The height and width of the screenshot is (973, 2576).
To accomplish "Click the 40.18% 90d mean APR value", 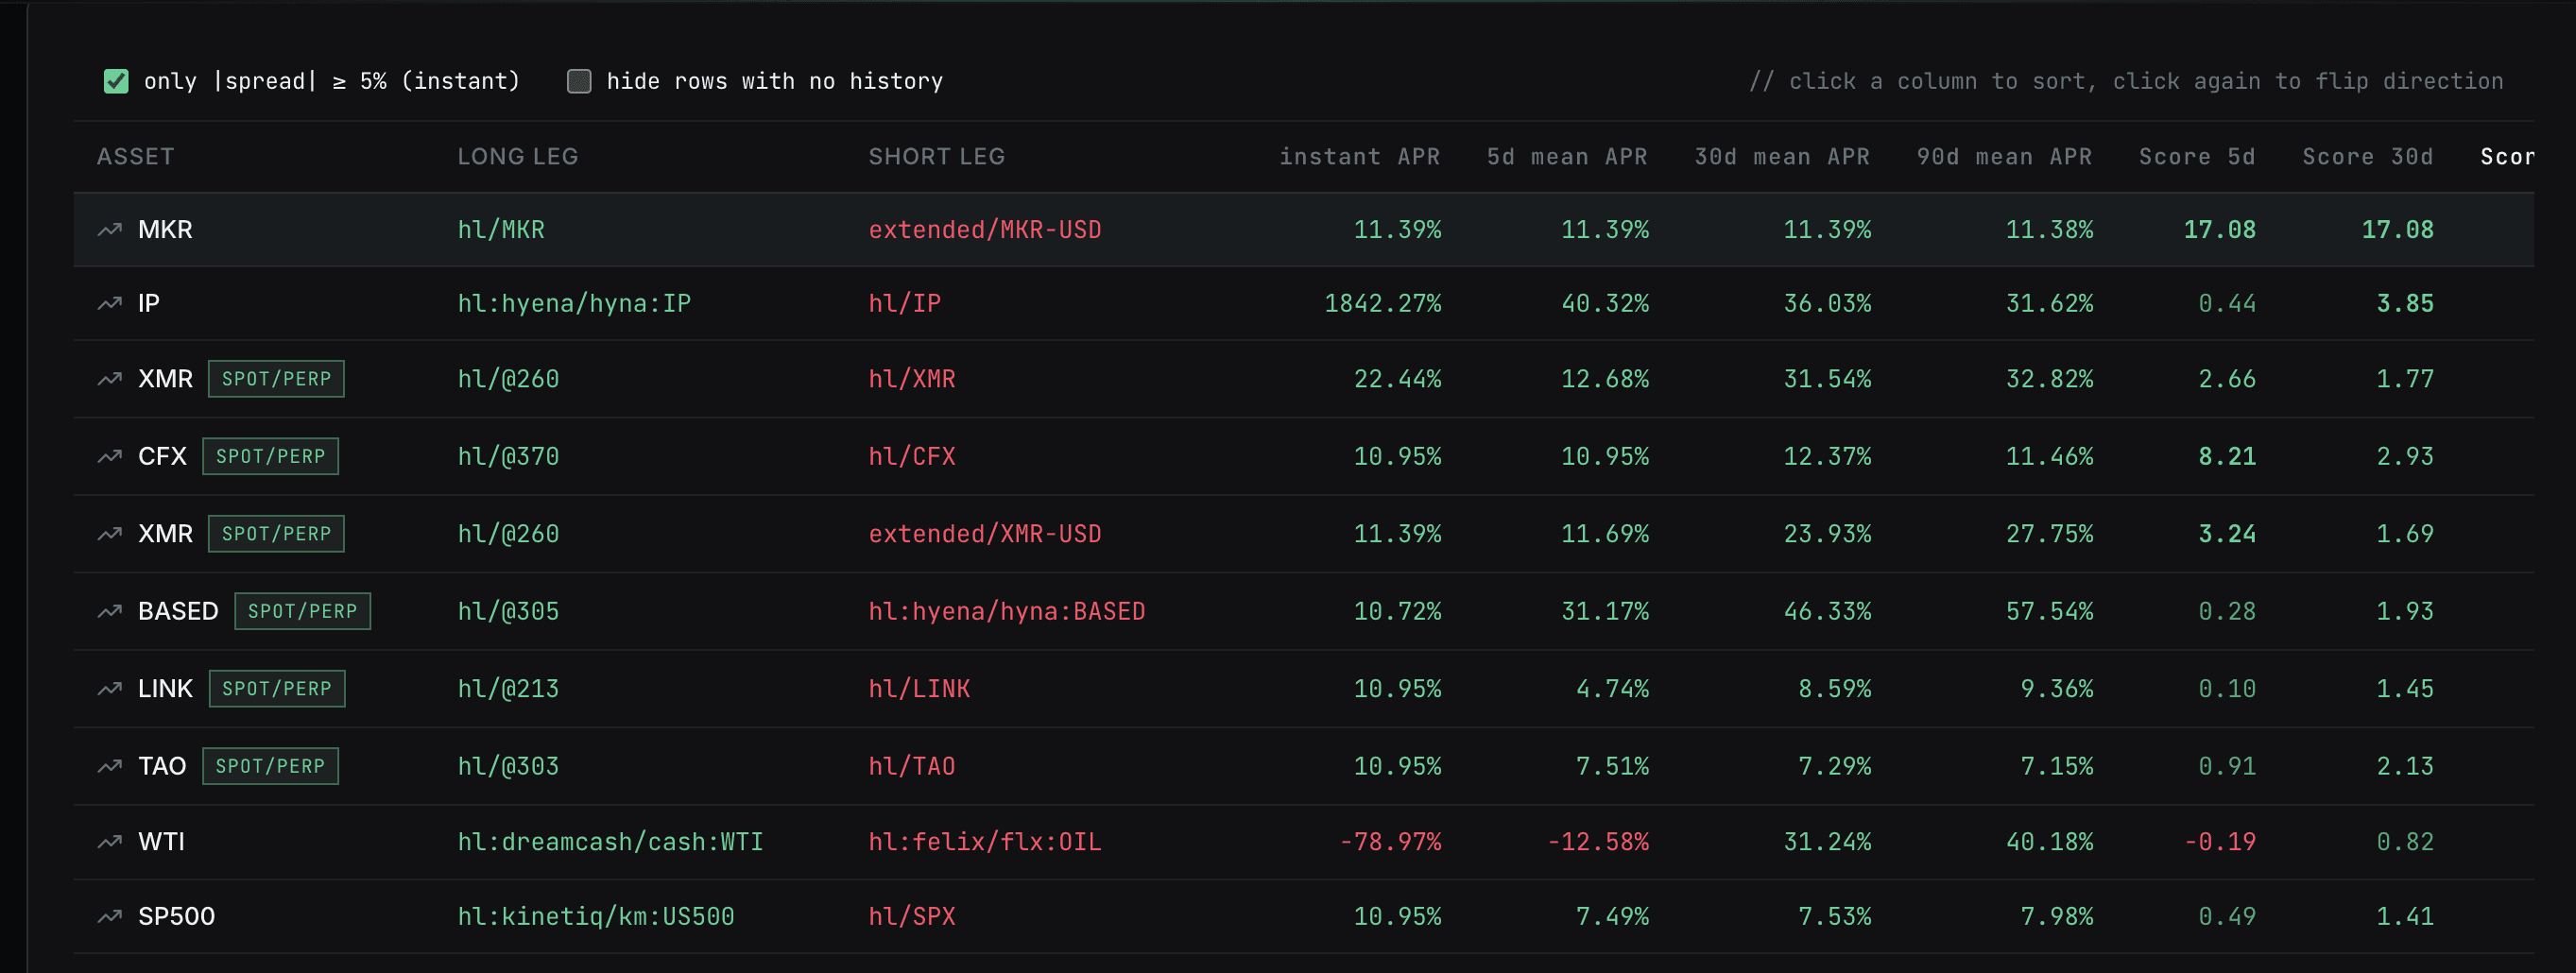I will [2049, 842].
